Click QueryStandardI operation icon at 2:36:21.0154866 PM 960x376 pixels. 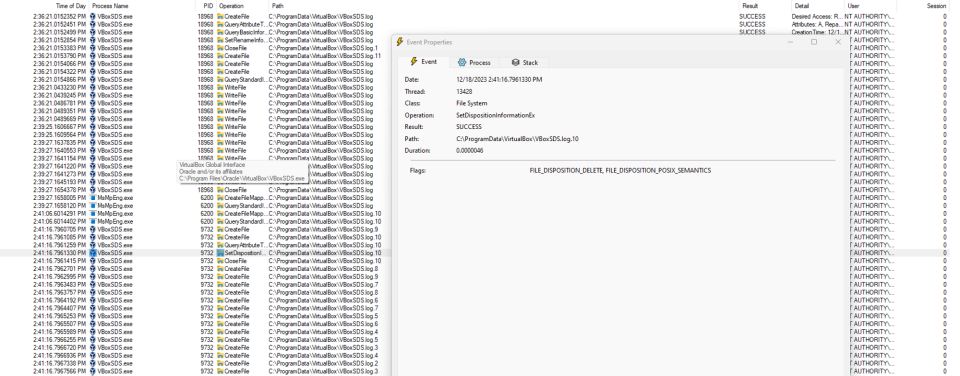(220, 80)
